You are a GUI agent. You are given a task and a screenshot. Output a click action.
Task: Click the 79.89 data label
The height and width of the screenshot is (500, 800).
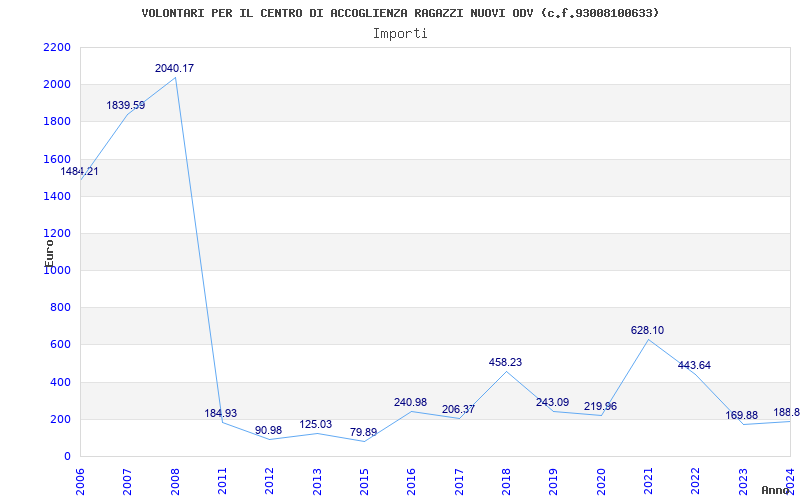pyautogui.click(x=363, y=433)
